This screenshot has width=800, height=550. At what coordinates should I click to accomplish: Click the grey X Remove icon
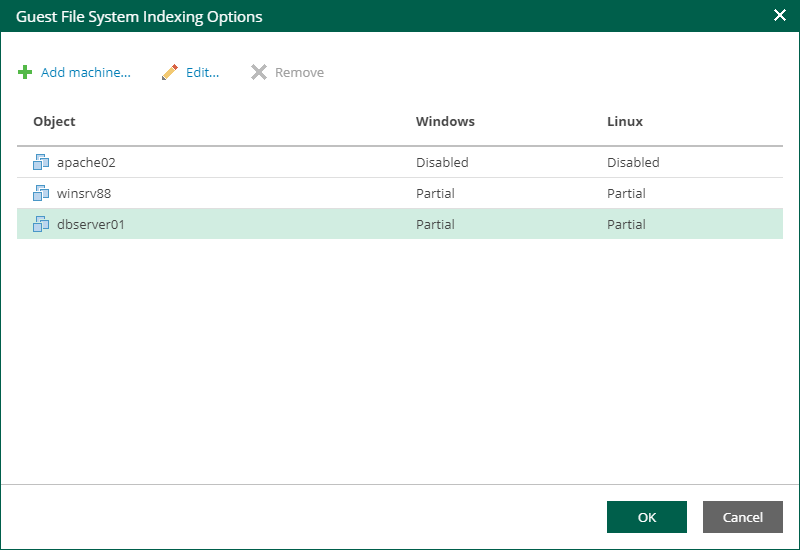click(259, 73)
